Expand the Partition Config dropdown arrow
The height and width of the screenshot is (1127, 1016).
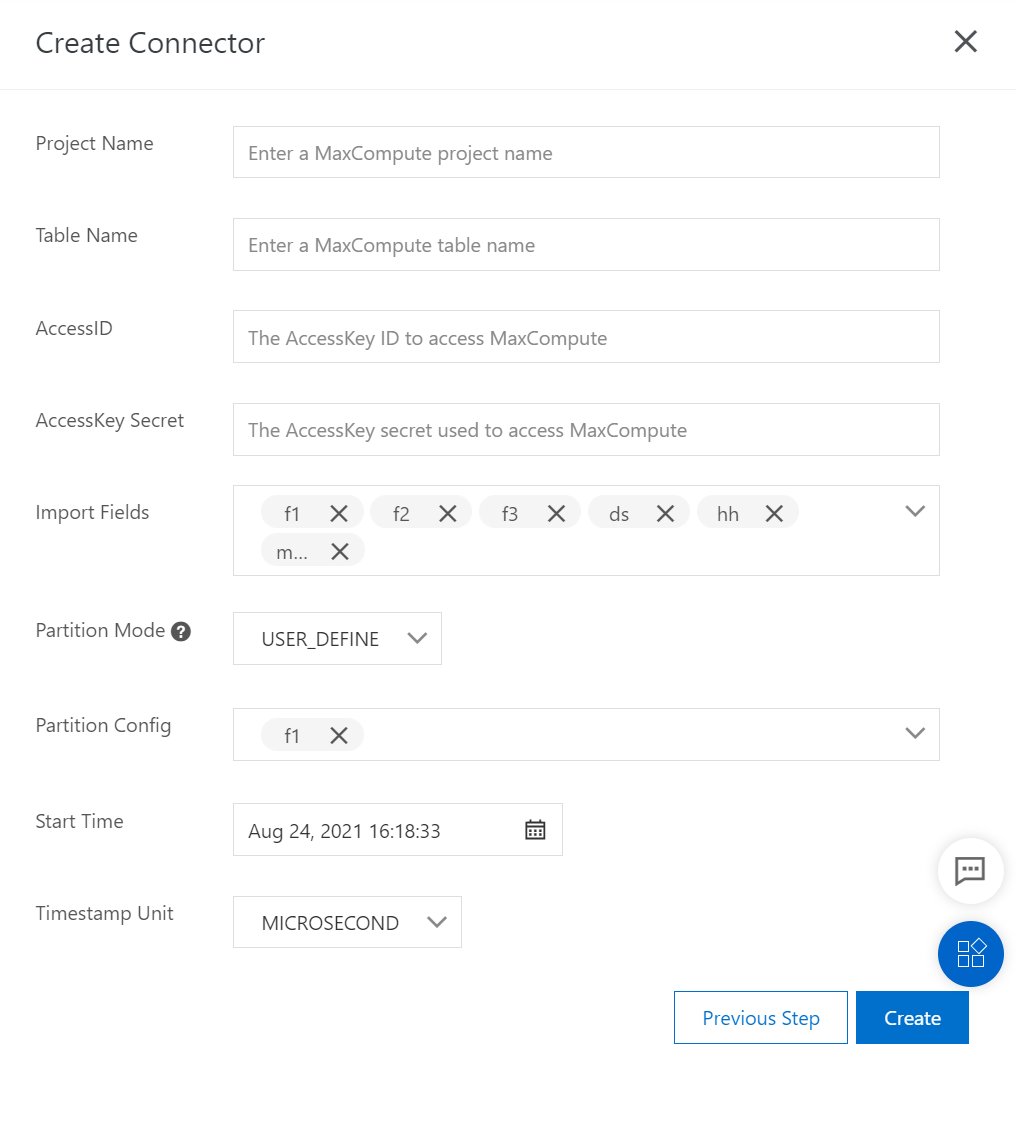[914, 734]
